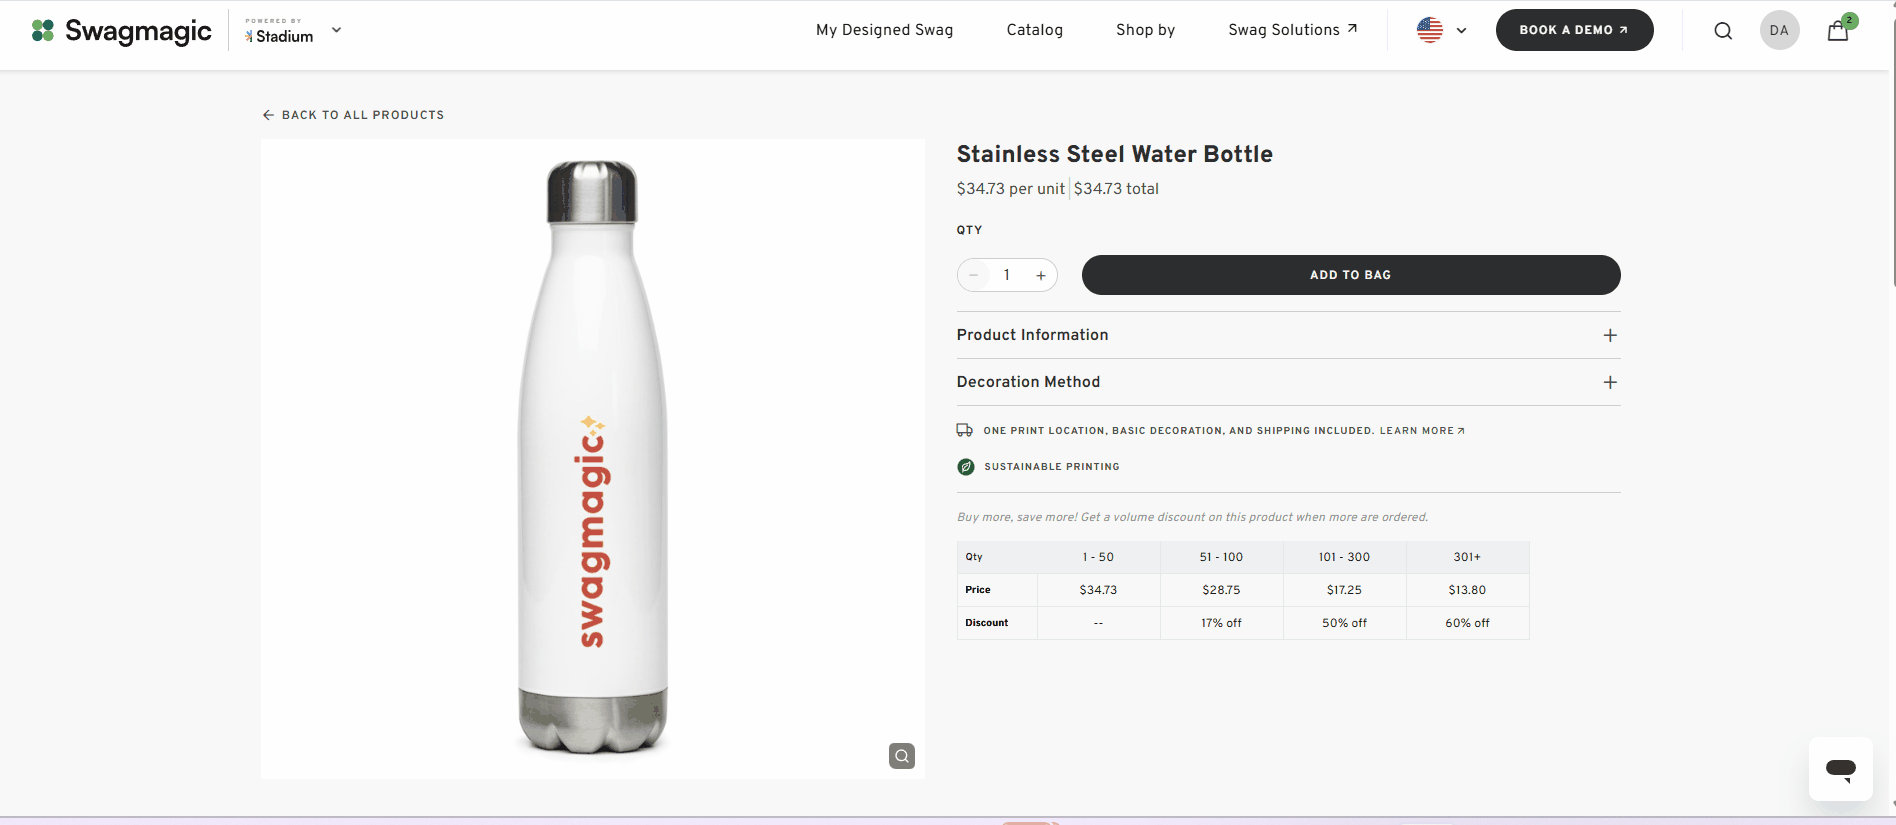Open the Catalog menu
The width and height of the screenshot is (1896, 825).
click(1035, 30)
